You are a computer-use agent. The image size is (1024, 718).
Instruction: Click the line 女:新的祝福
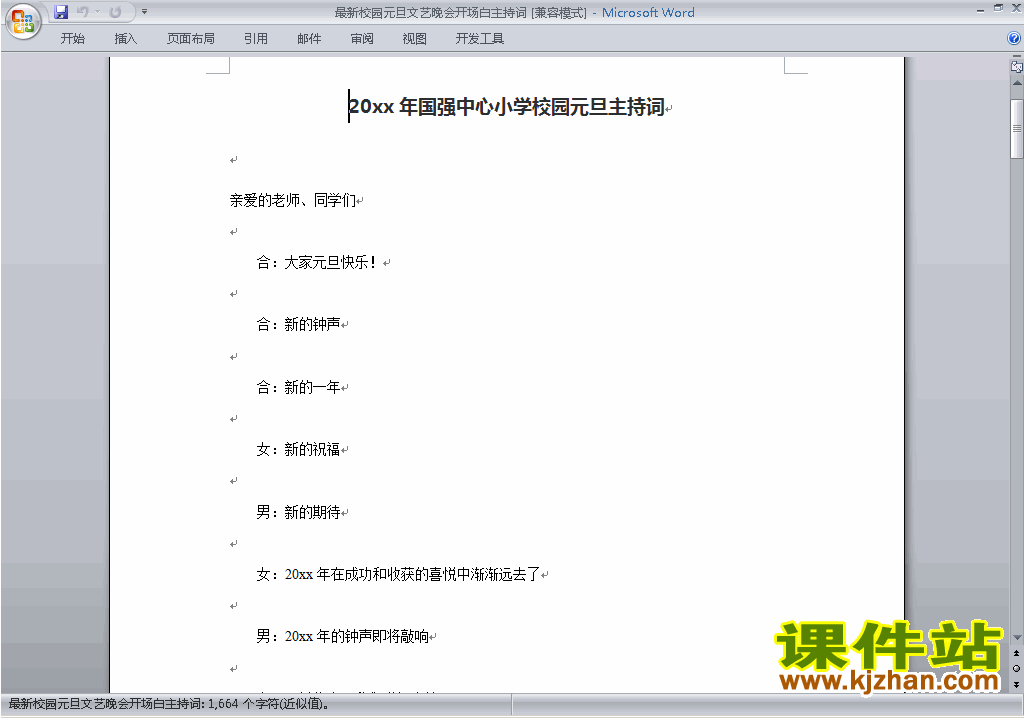298,449
